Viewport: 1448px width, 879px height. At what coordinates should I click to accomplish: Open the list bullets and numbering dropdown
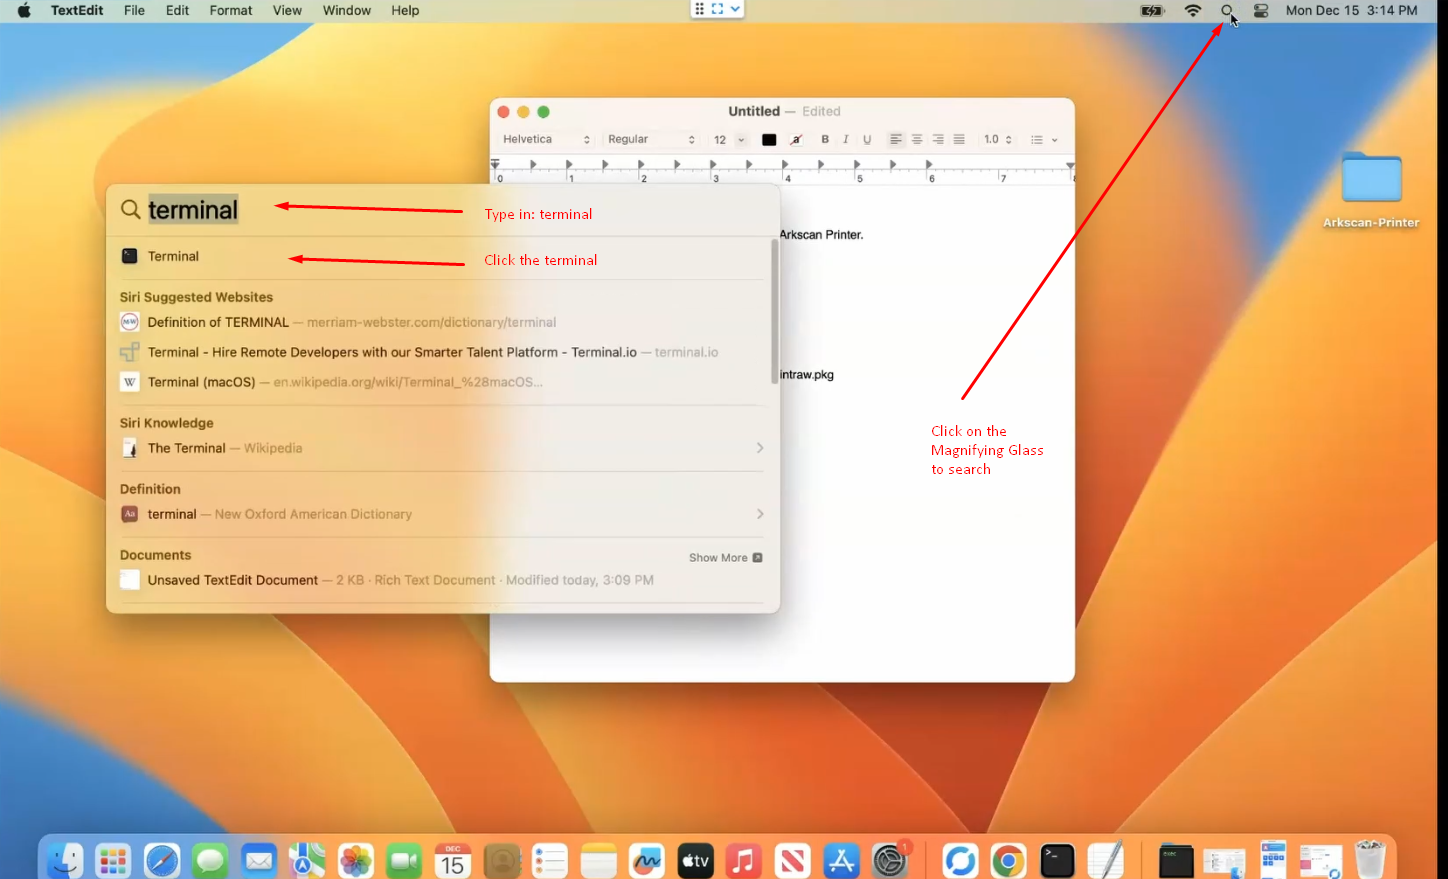tap(1044, 140)
